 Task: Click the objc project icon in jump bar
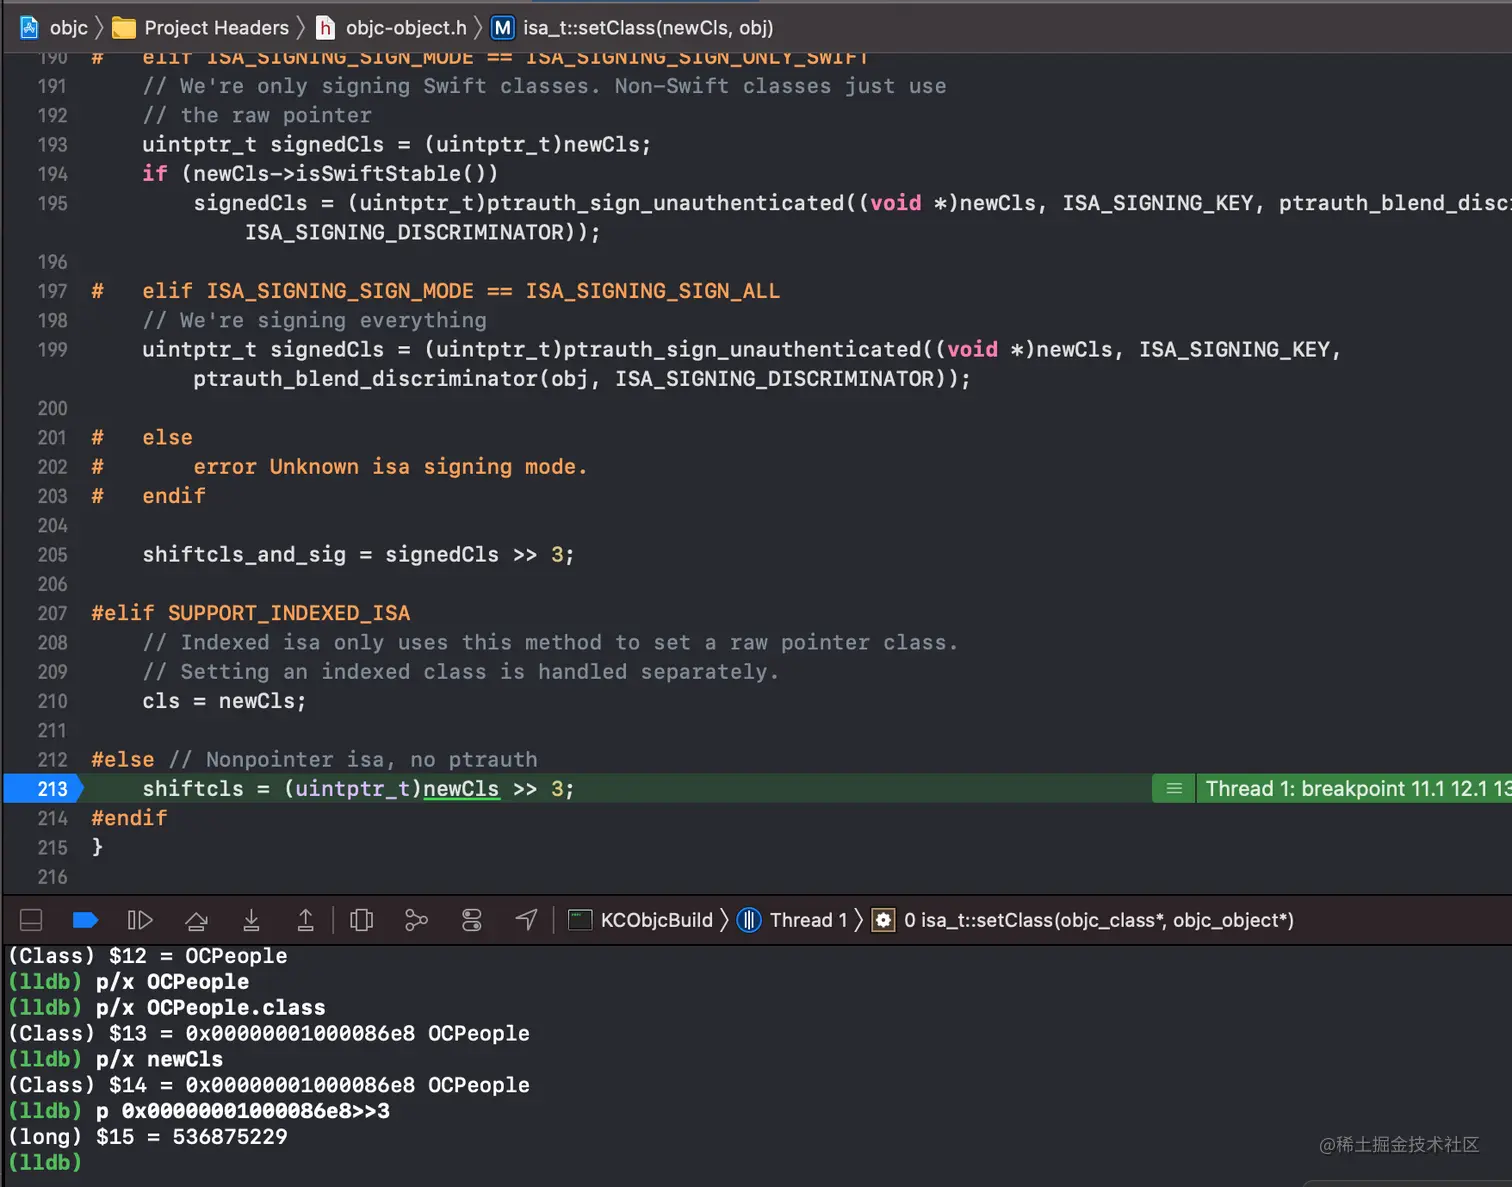30,27
